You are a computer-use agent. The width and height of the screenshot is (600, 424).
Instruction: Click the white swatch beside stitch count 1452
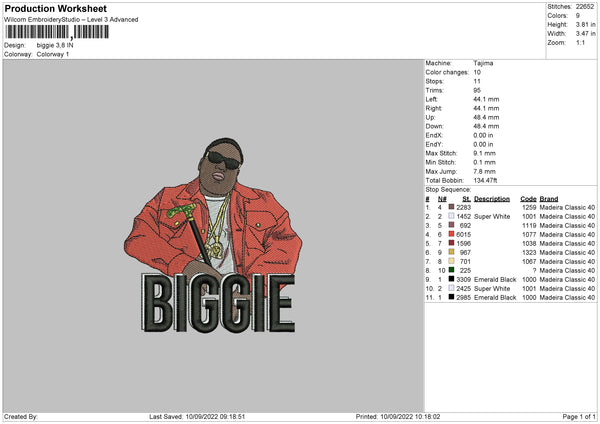point(451,216)
